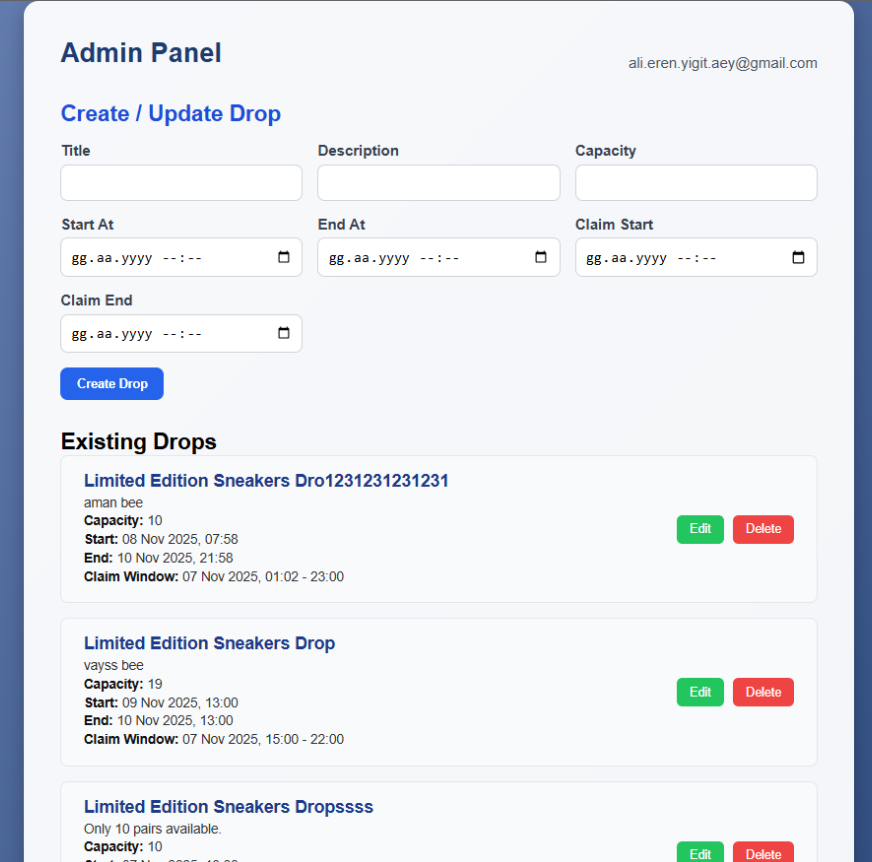Delete the Dro1231231231231 sneakers drop
The image size is (872, 862).
click(763, 529)
